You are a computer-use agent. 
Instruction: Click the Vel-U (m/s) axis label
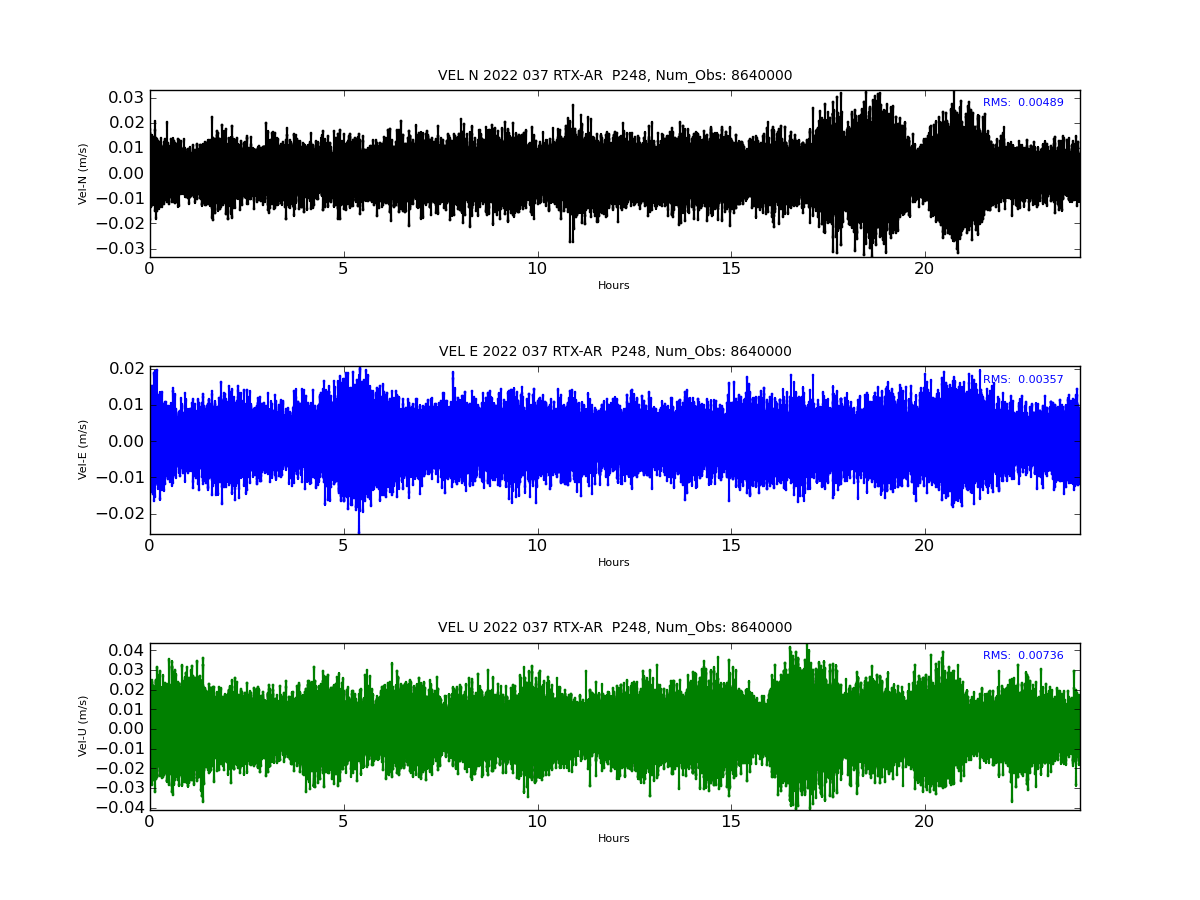click(x=84, y=726)
